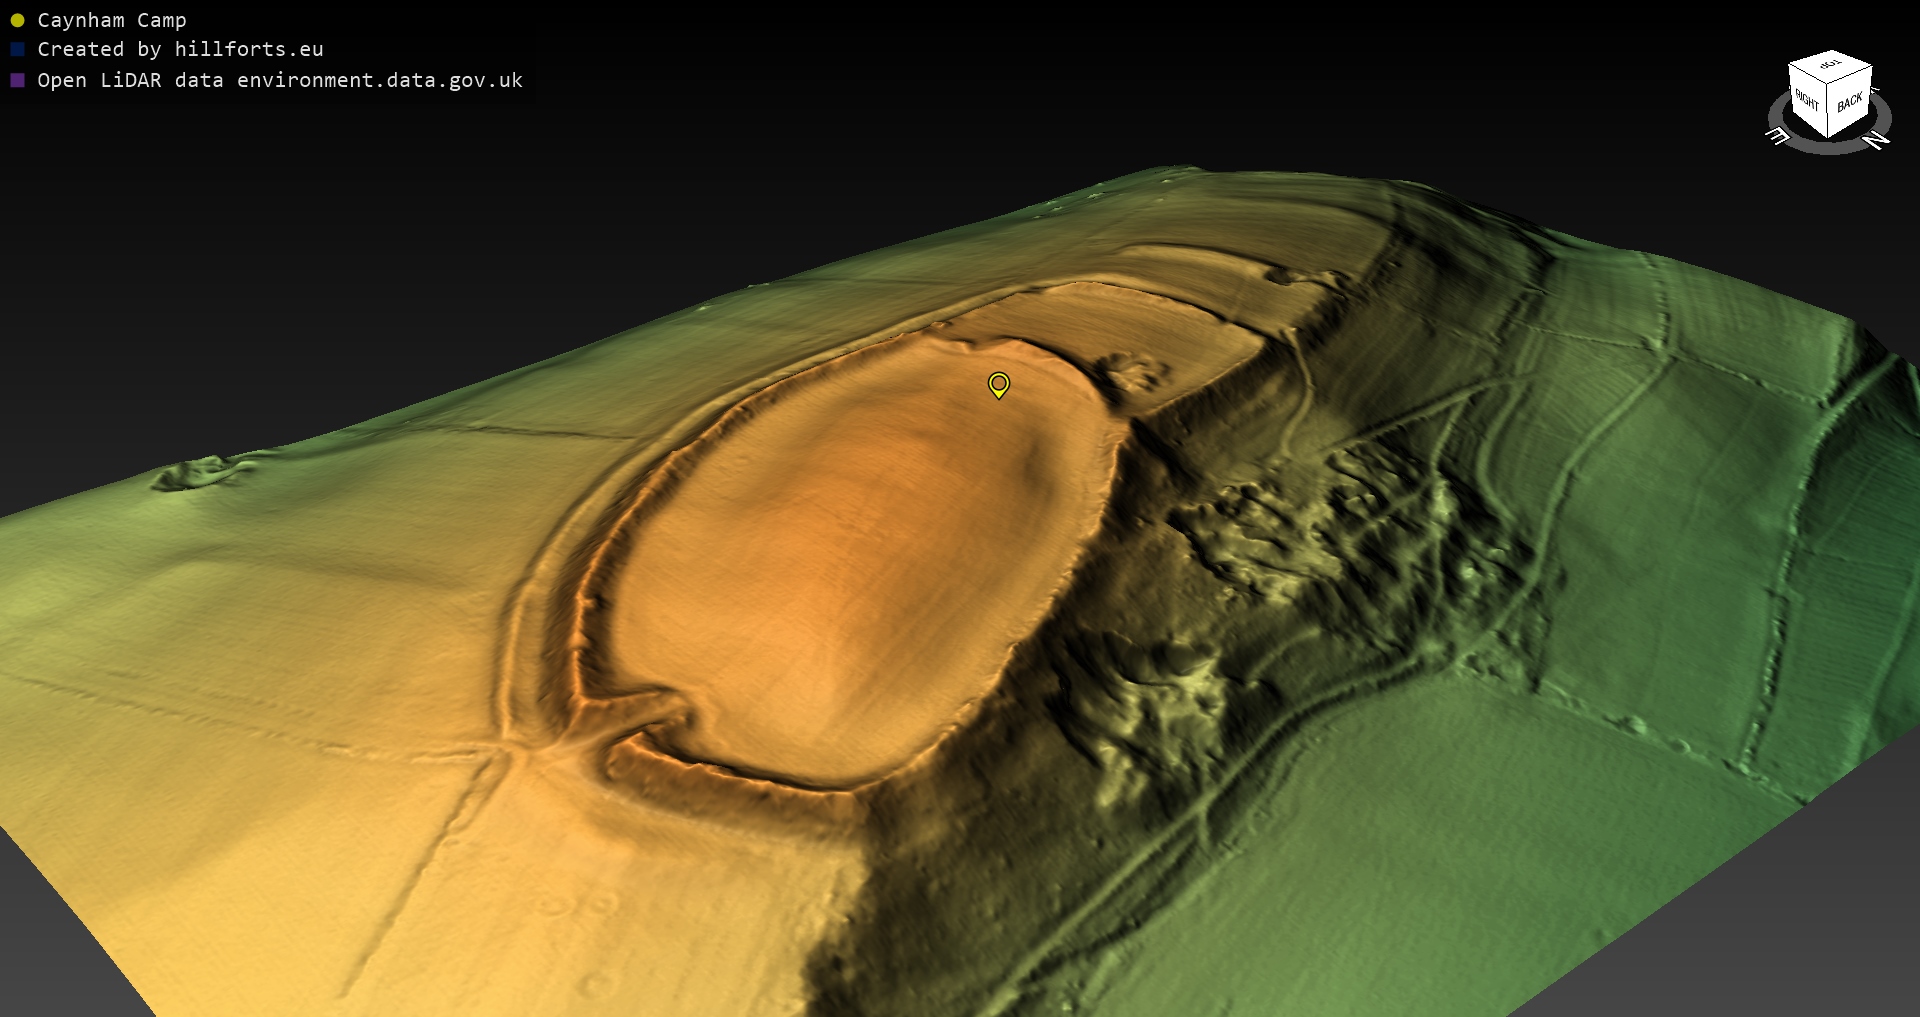Click the yellow location pin on the hillfort
The width and height of the screenshot is (1920, 1017).
point(998,384)
